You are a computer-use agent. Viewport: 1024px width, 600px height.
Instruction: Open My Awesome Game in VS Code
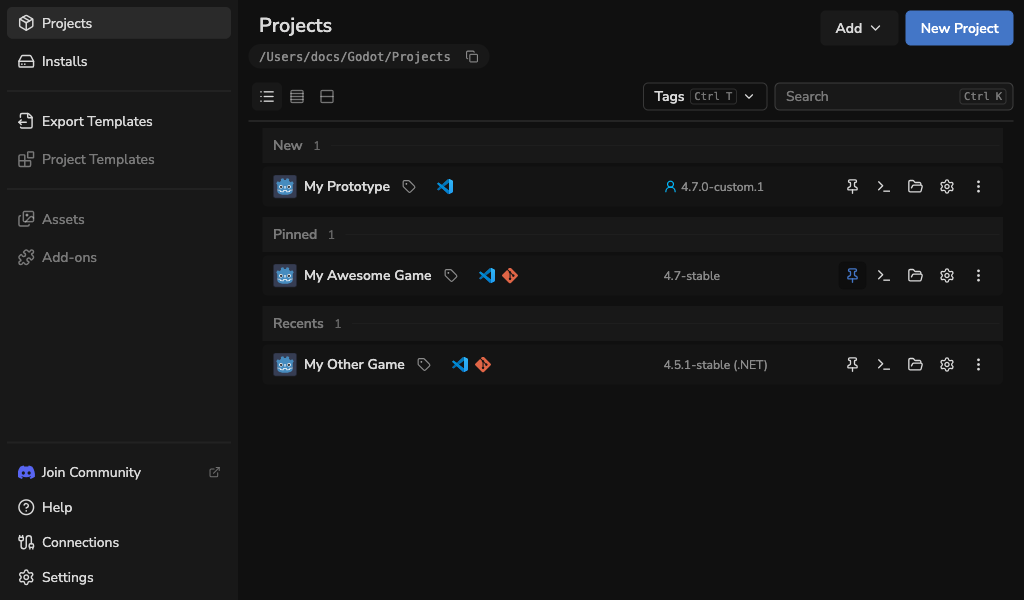[487, 276]
